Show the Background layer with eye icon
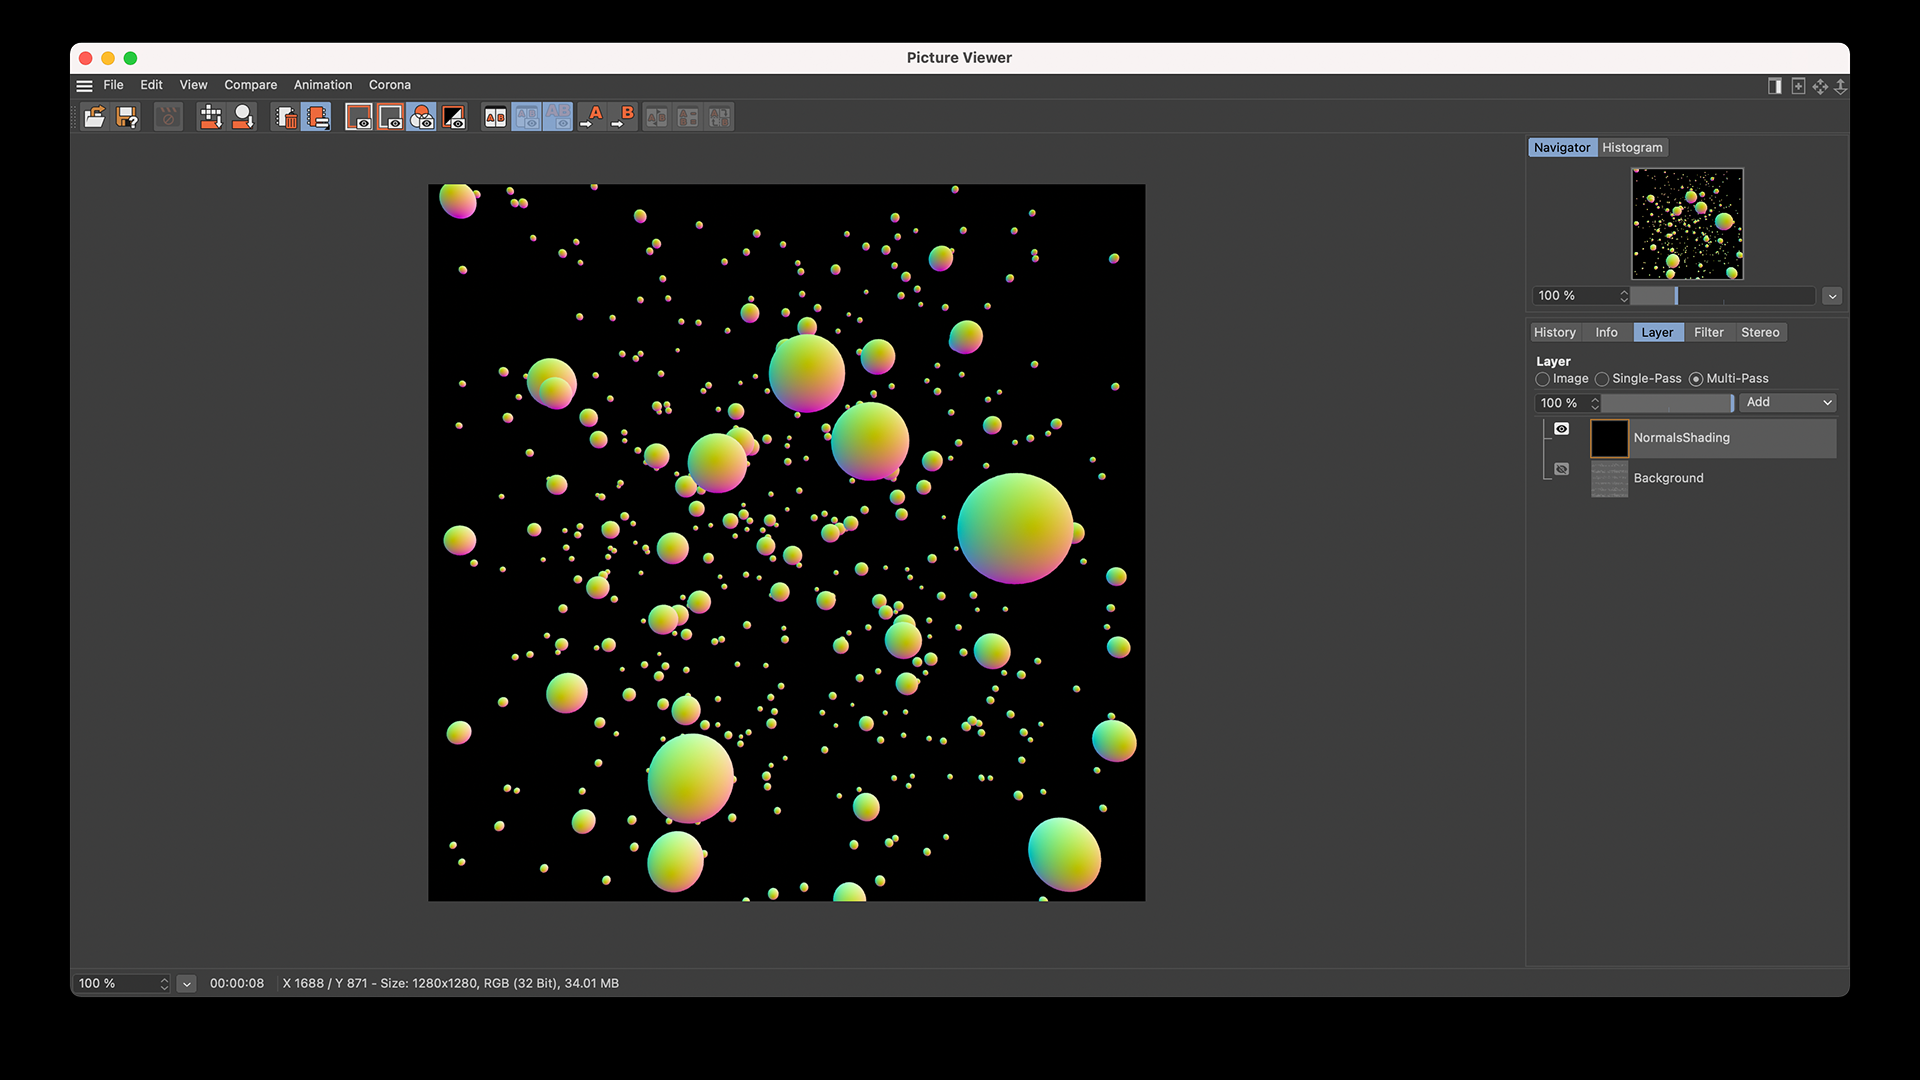Image resolution: width=1920 pixels, height=1080 pixels. 1562,469
